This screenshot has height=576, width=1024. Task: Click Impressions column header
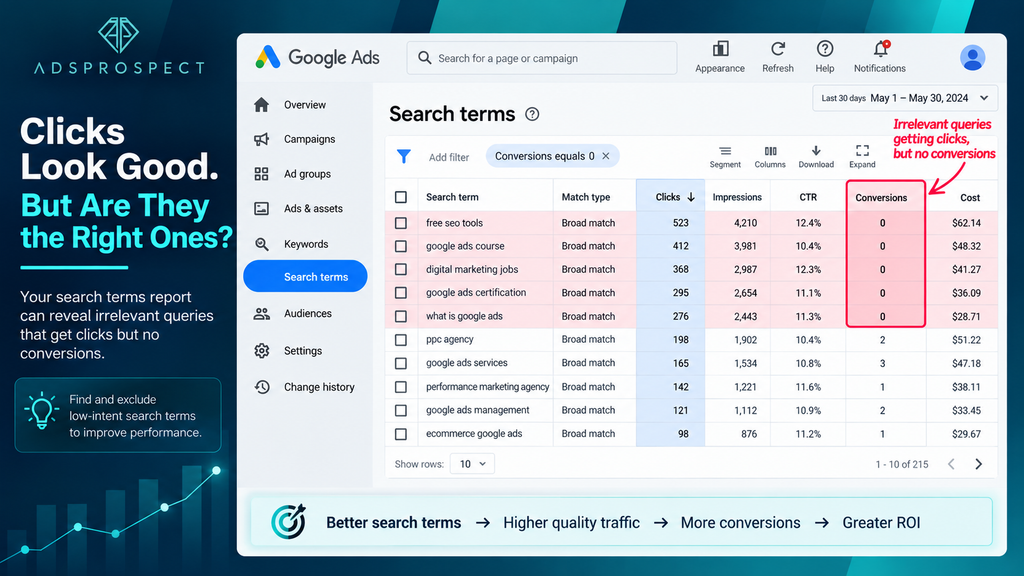[x=737, y=197]
